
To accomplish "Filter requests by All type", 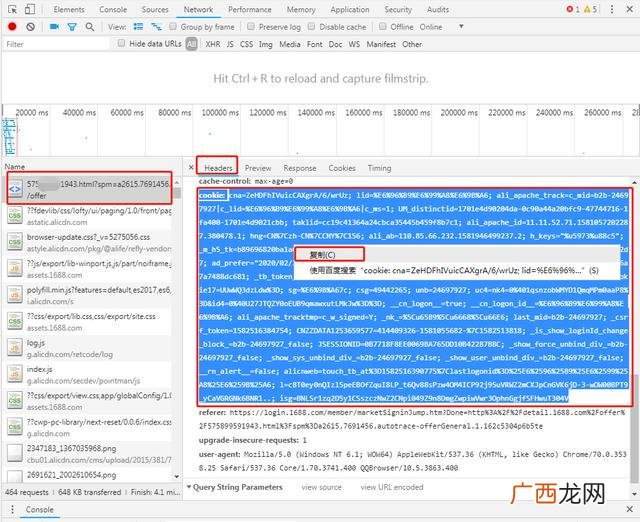I will (191, 44).
